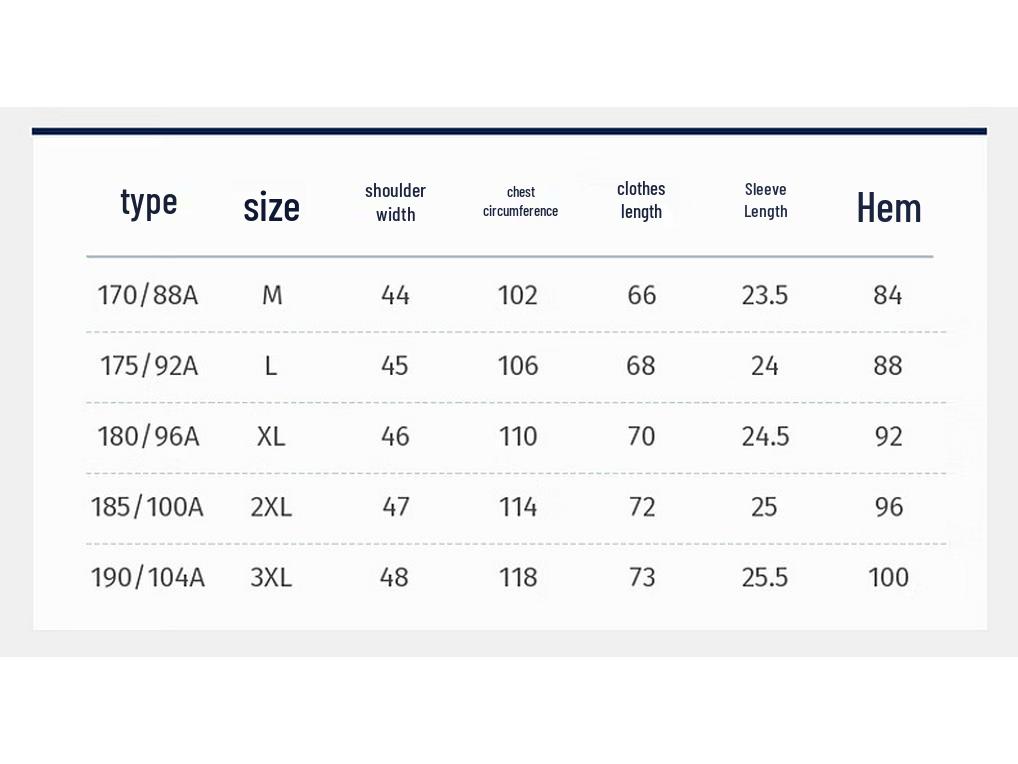
Task: Click the 'chest circumference' header
Action: pyautogui.click(x=521, y=202)
